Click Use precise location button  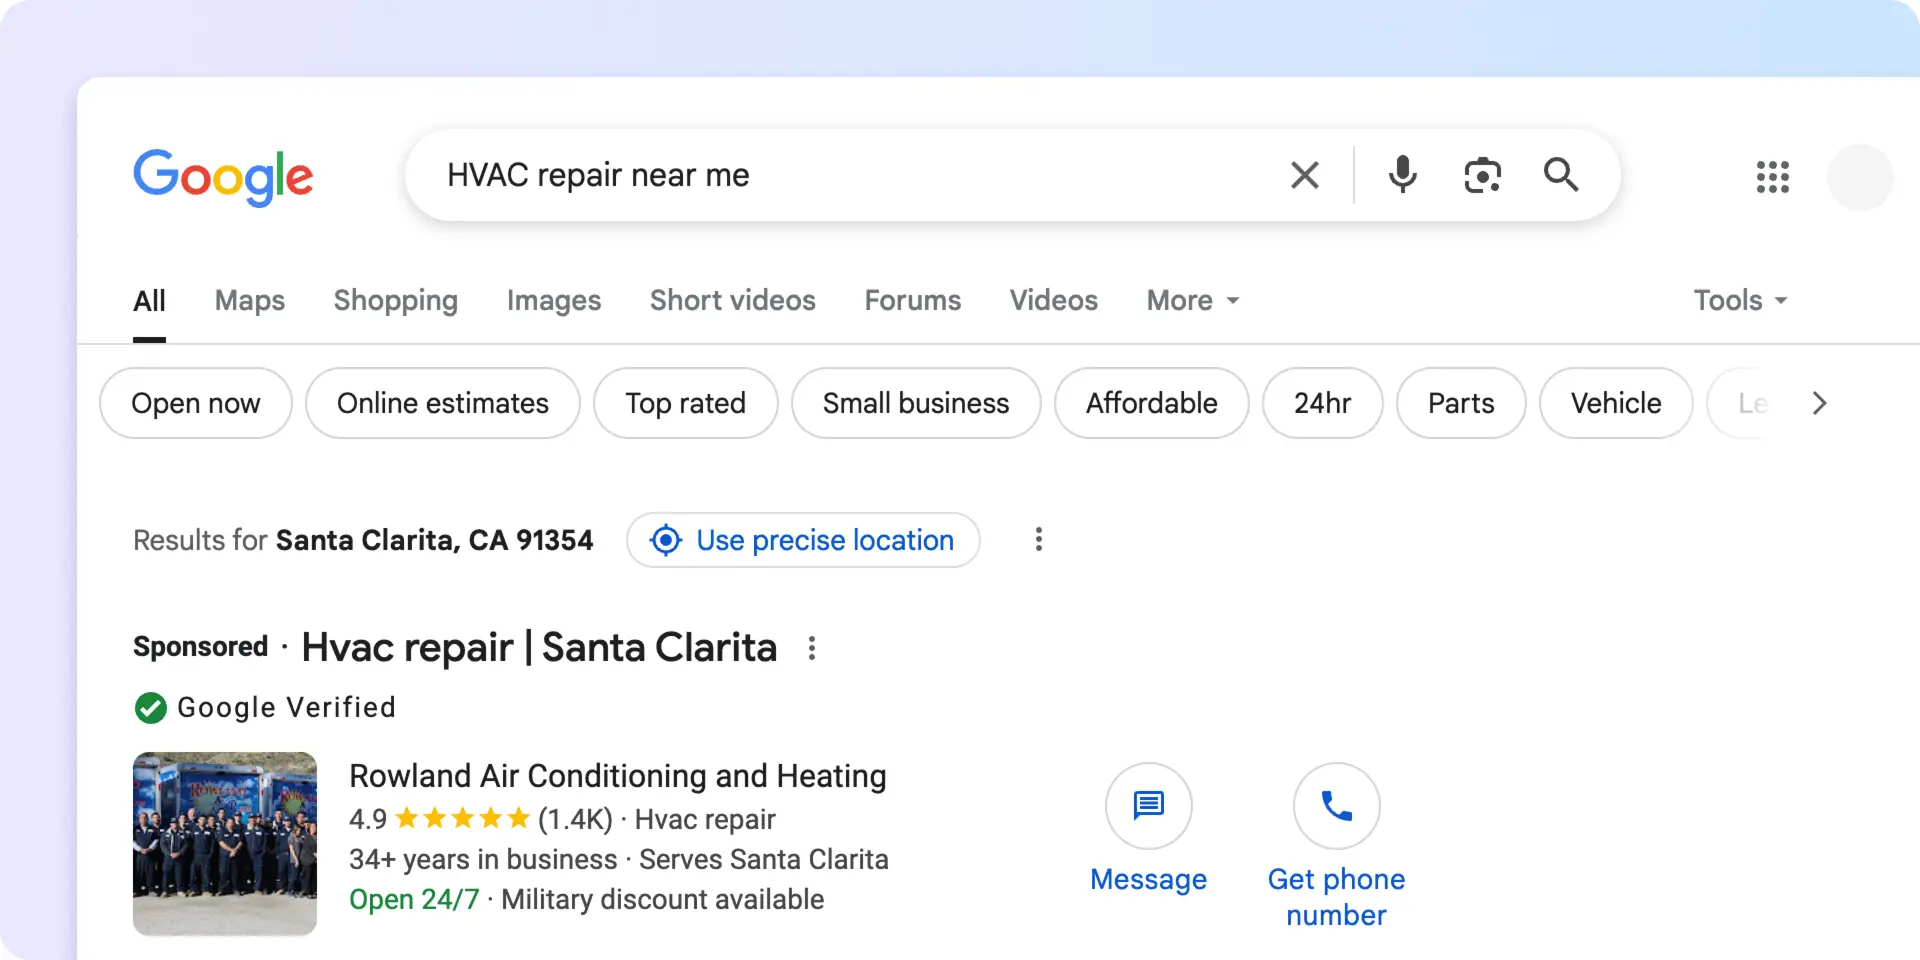(x=803, y=540)
